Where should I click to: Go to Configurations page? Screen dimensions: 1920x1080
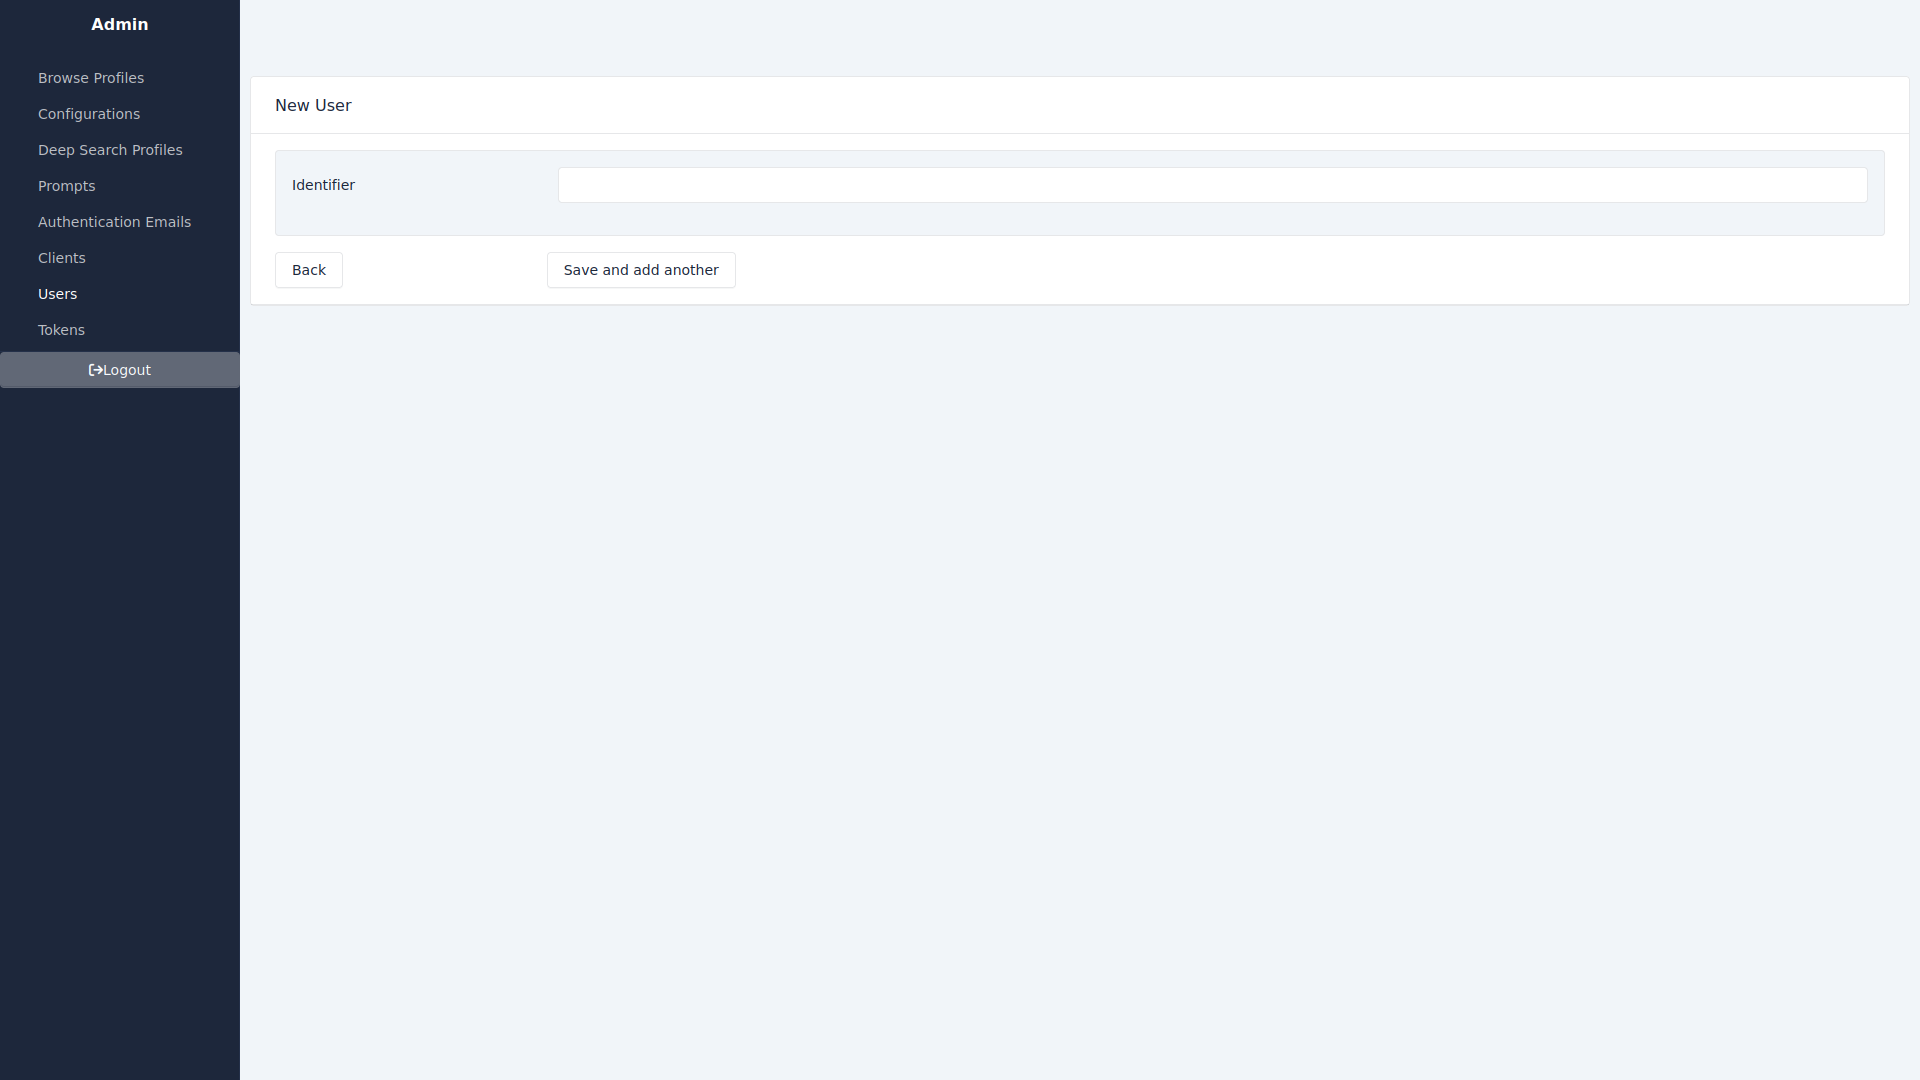89,114
